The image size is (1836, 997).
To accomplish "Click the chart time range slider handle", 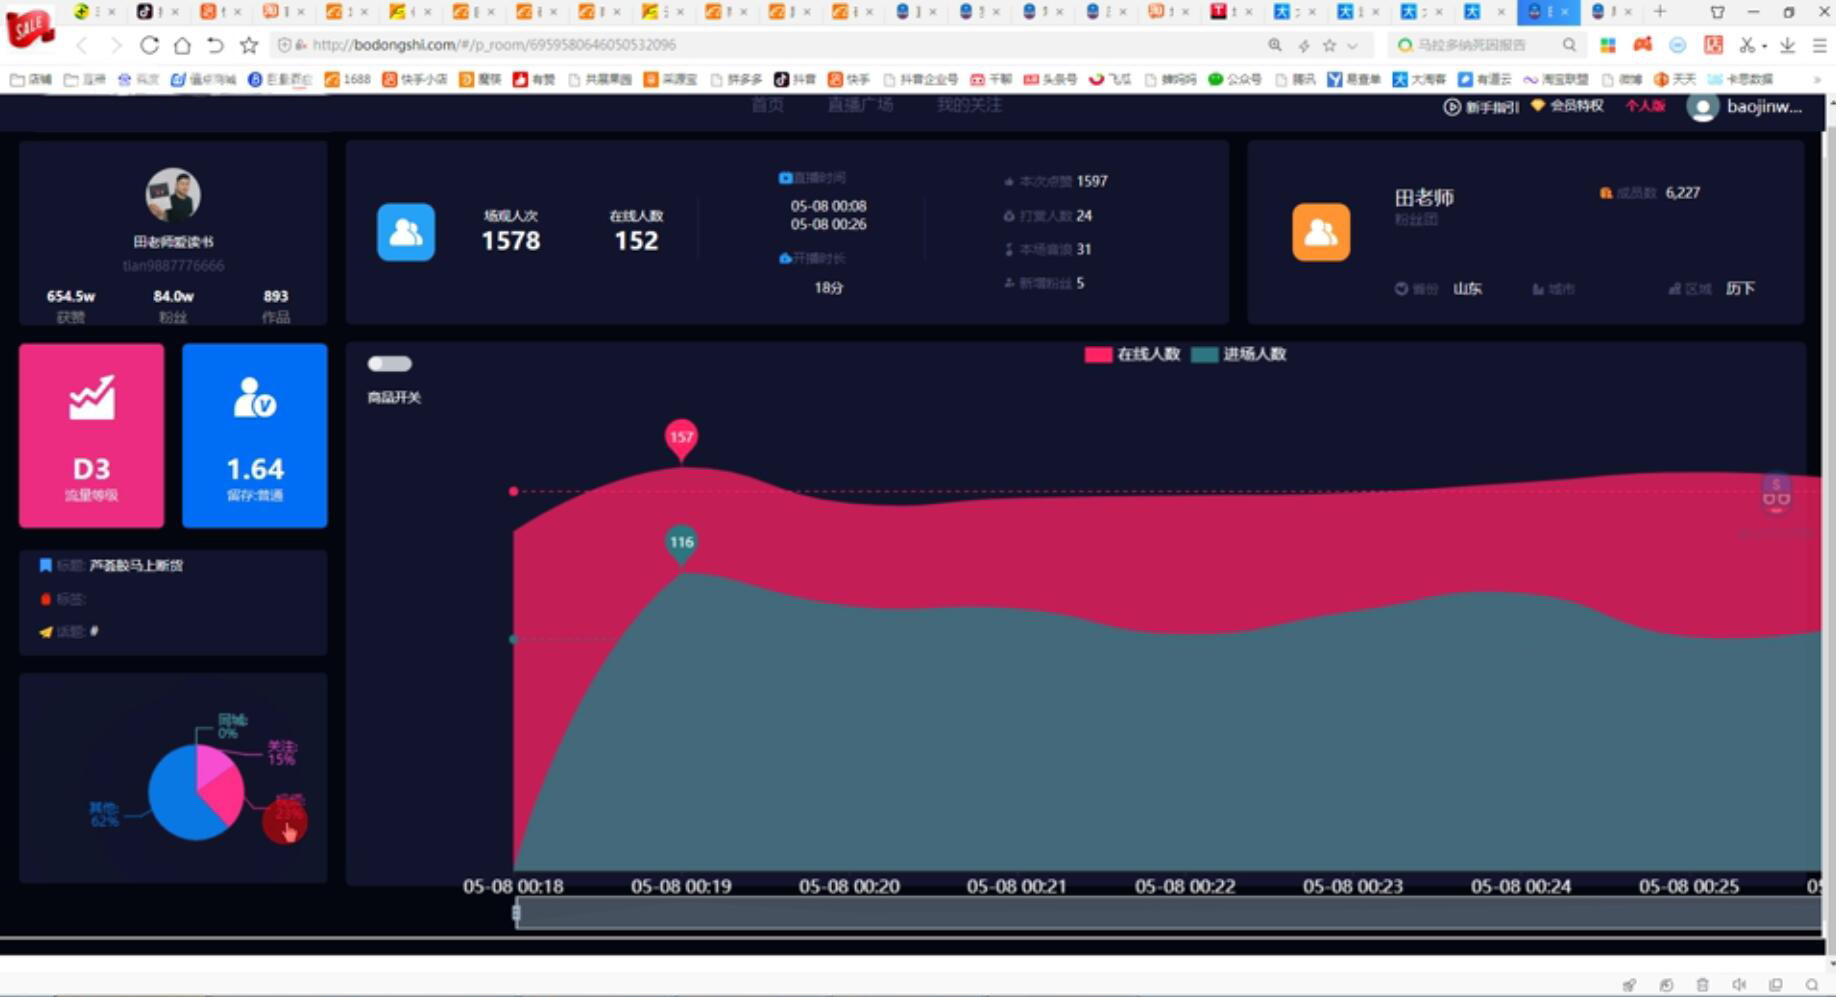I will (x=516, y=912).
